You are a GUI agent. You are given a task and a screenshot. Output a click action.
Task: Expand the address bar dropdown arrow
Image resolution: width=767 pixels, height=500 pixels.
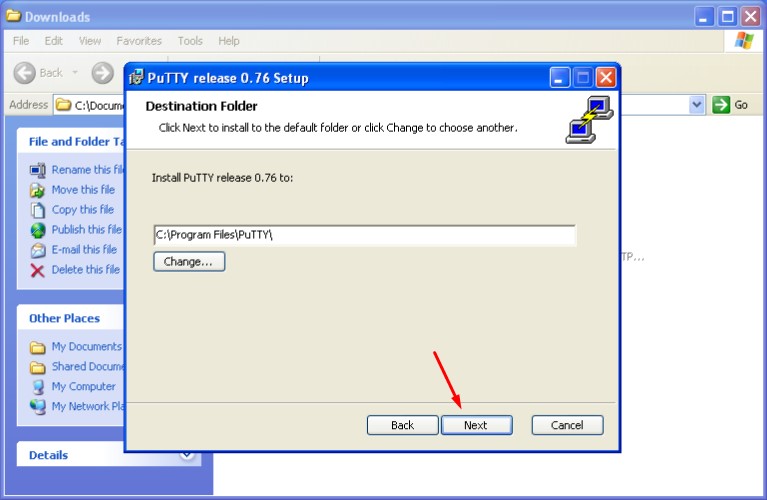[x=697, y=105]
